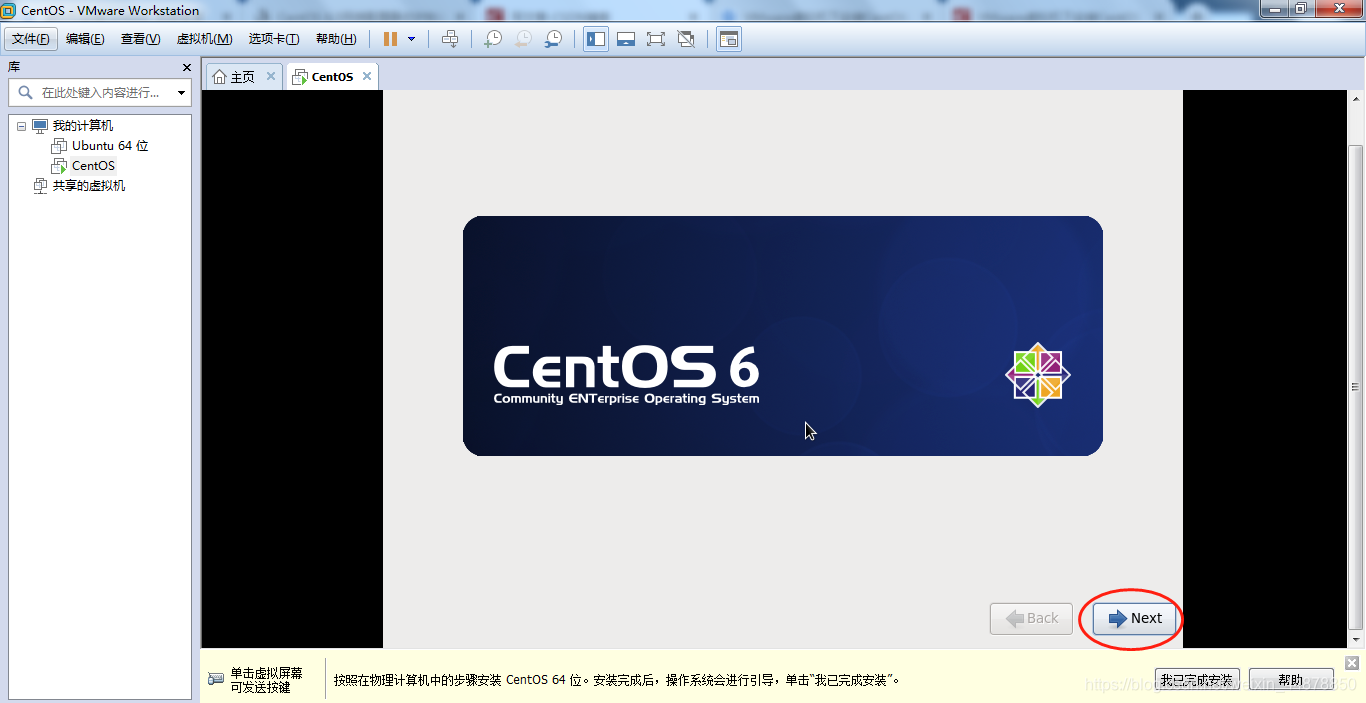Select 我的计算机 in the library tree
1366x703 pixels.
click(83, 126)
